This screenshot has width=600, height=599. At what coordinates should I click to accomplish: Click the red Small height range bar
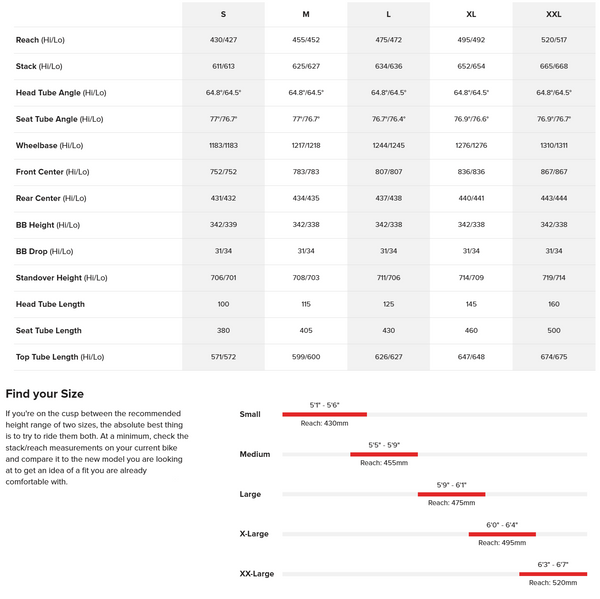324,414
